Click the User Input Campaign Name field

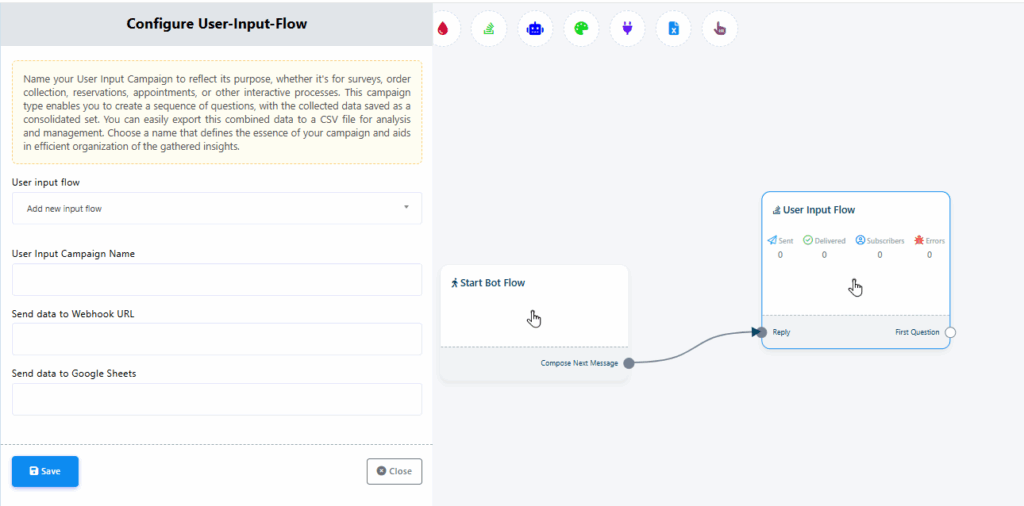217,280
